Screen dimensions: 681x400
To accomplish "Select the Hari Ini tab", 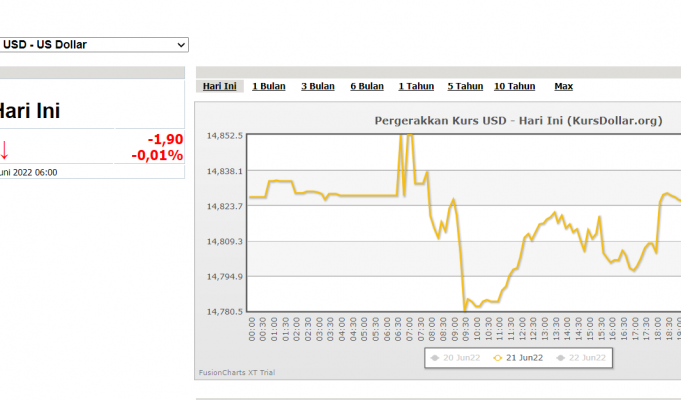I will point(219,86).
